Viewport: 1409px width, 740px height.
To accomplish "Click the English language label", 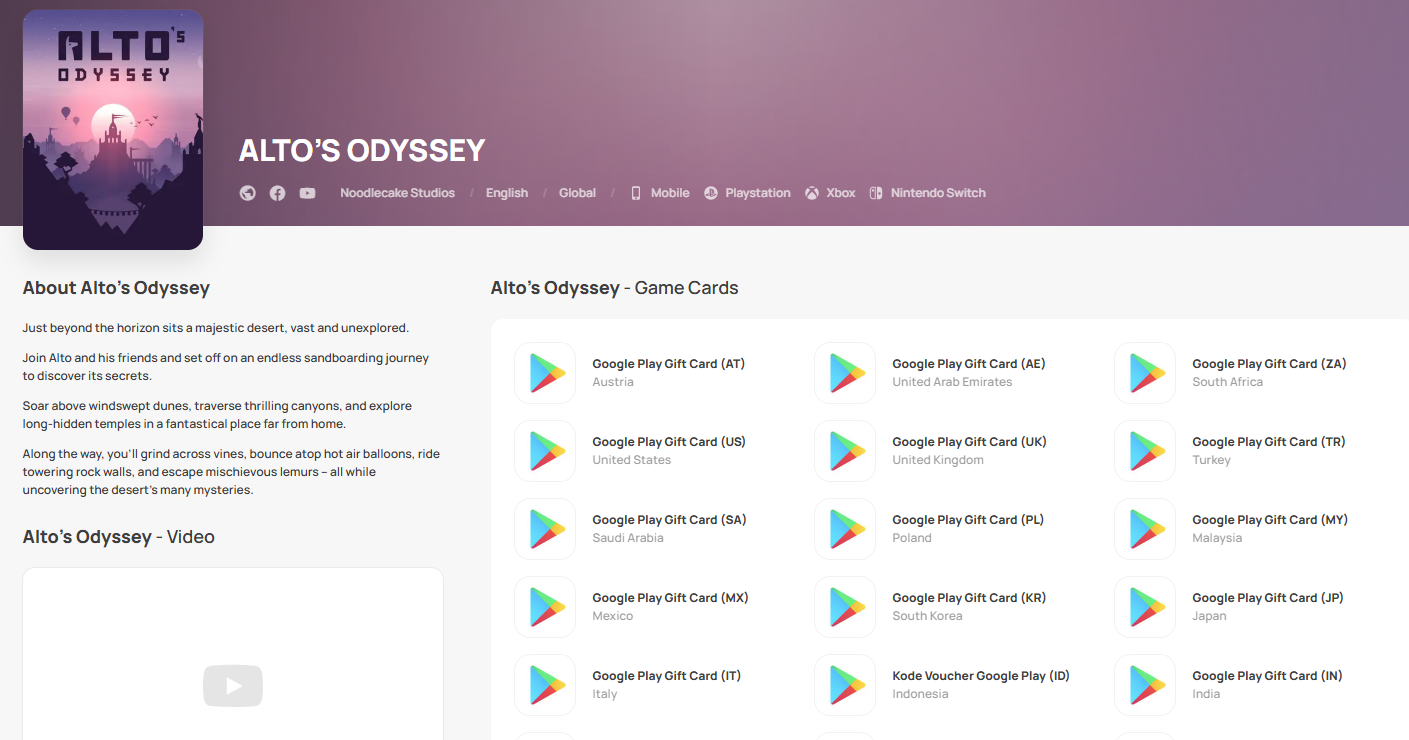I will pos(507,193).
